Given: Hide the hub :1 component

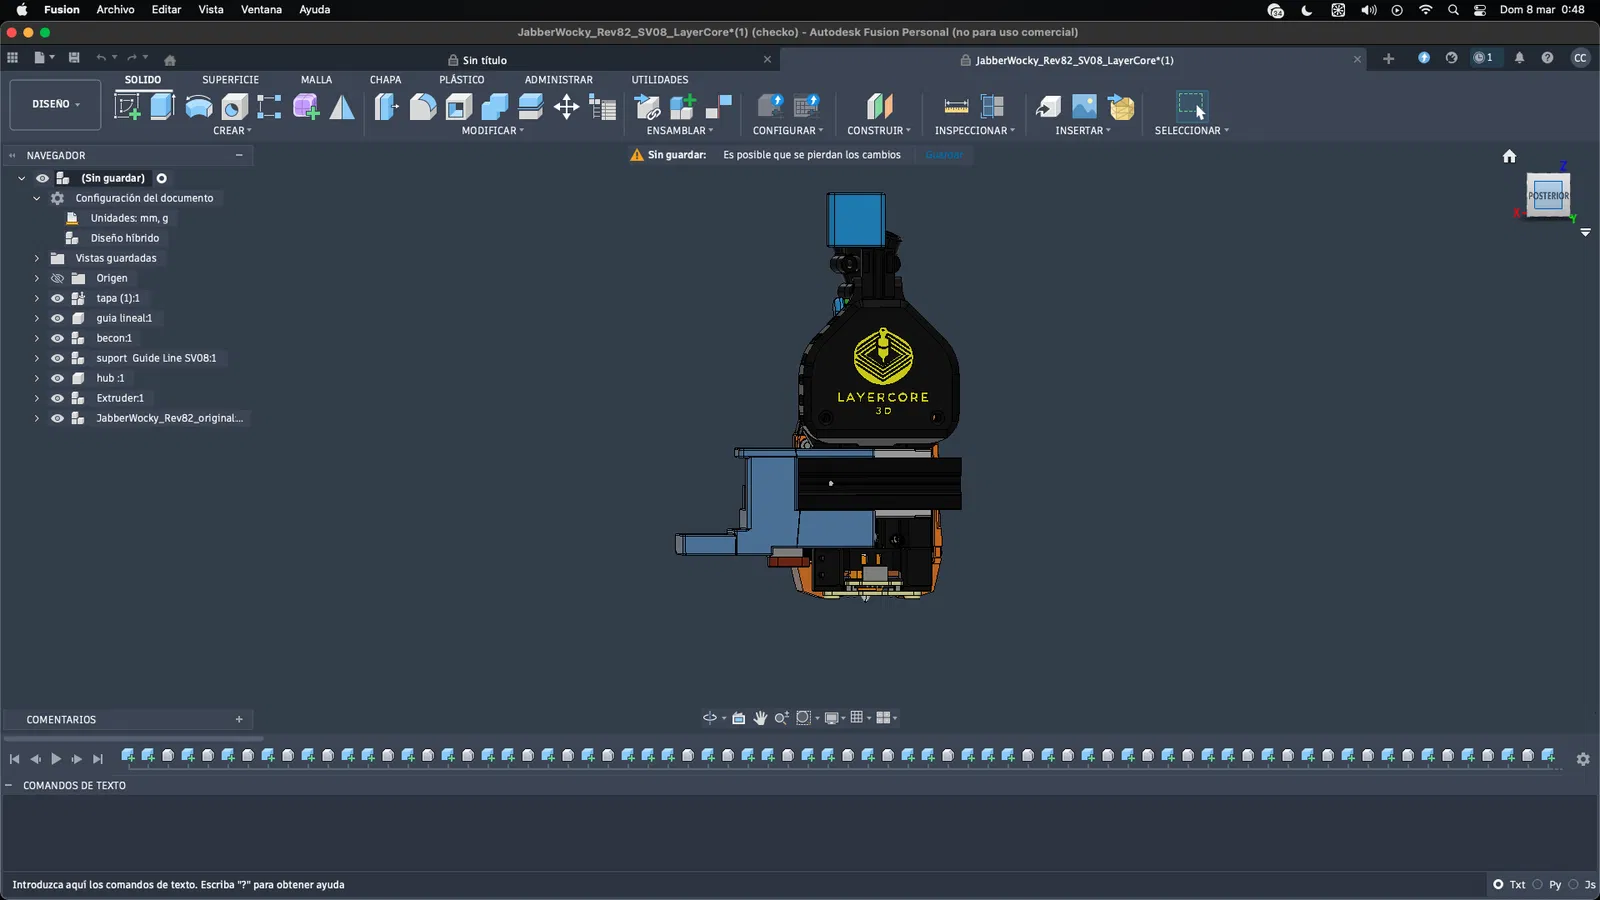Looking at the screenshot, I should [57, 378].
